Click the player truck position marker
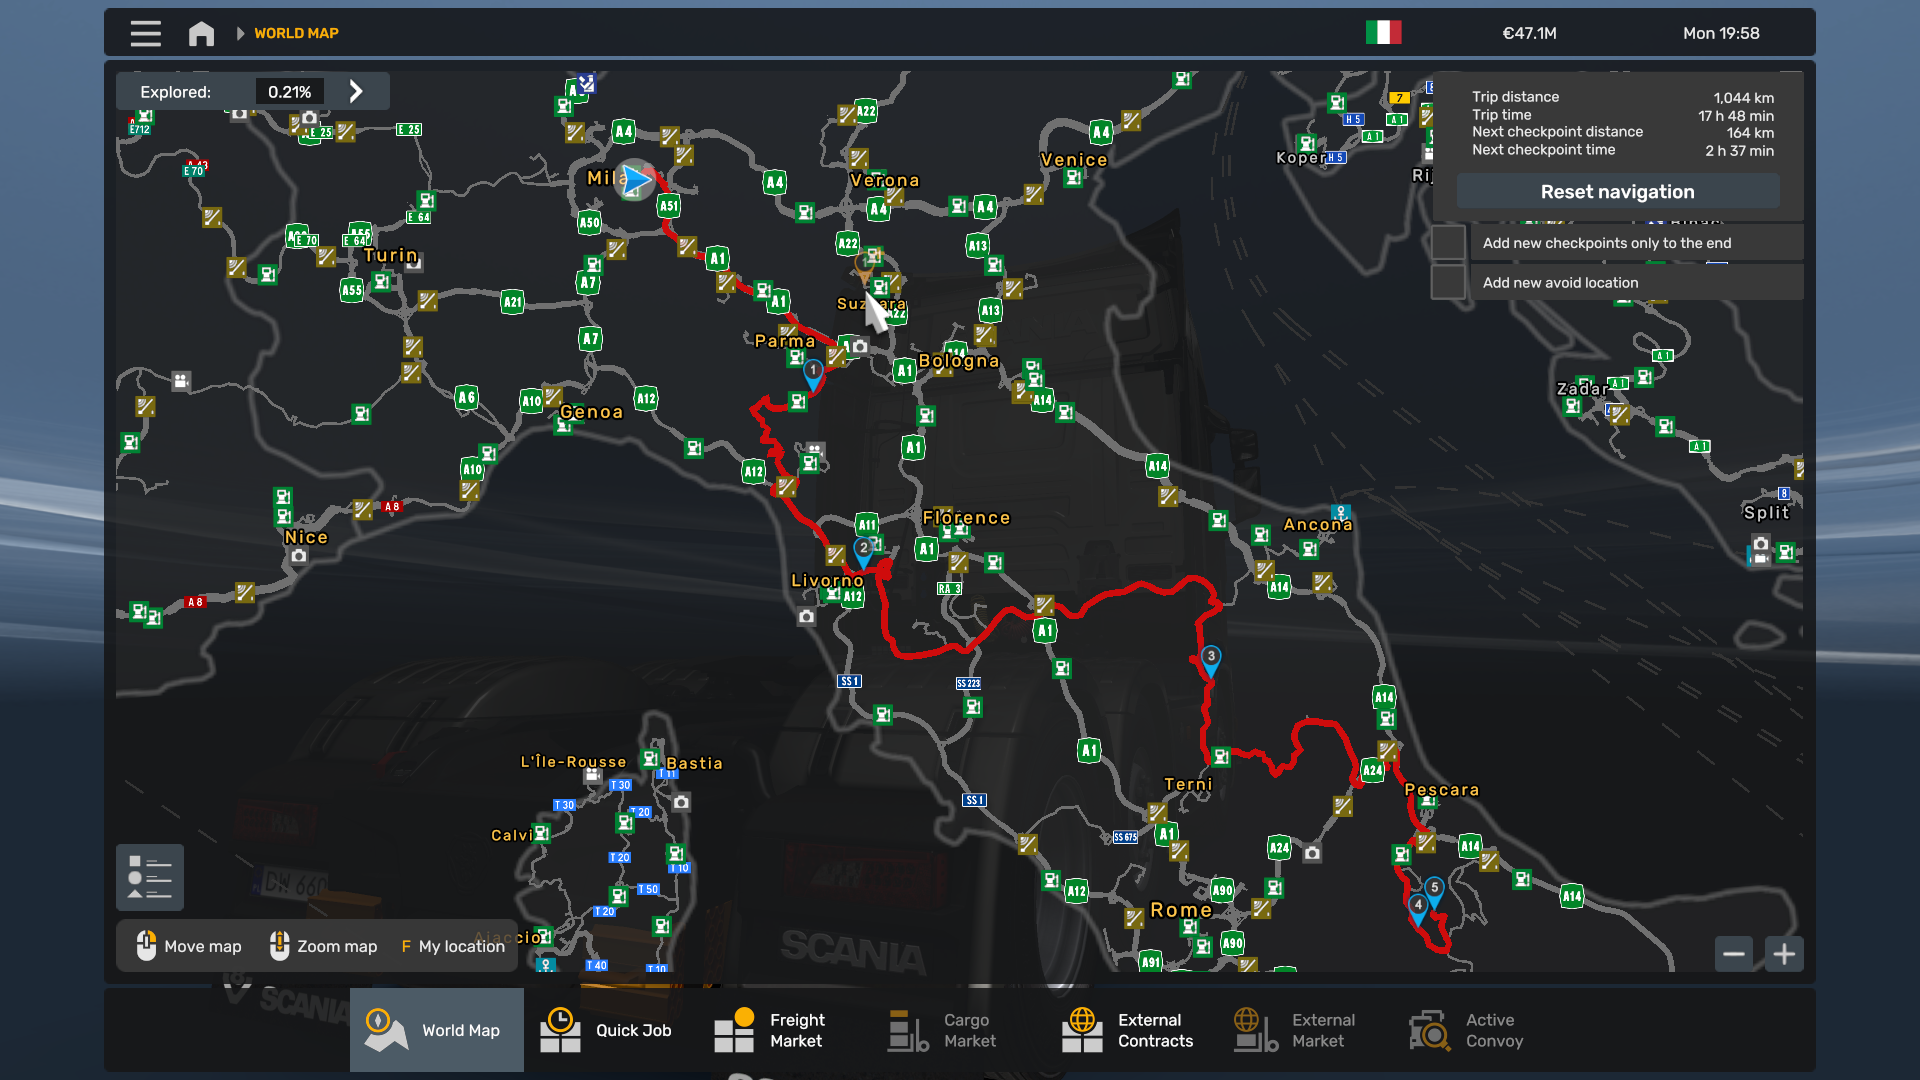This screenshot has width=1920, height=1080. [635, 180]
